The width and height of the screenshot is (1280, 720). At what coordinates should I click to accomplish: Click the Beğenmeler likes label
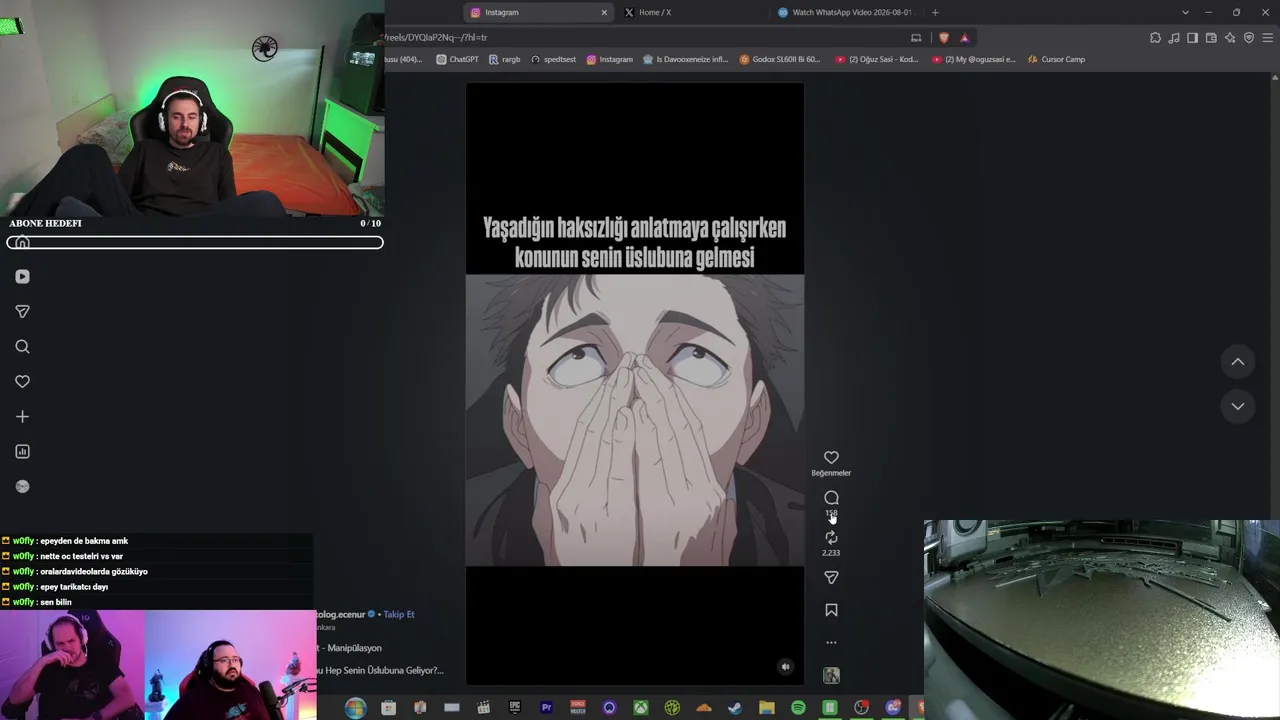(831, 473)
